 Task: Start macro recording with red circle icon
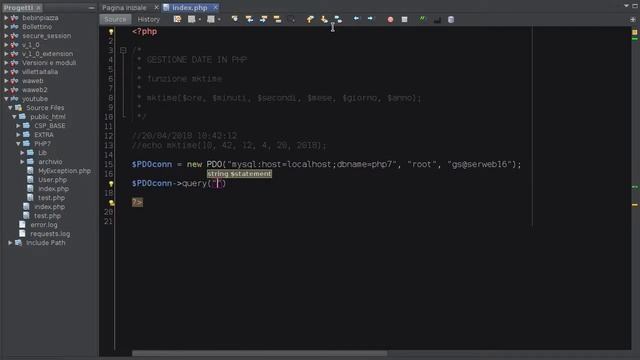pos(390,20)
